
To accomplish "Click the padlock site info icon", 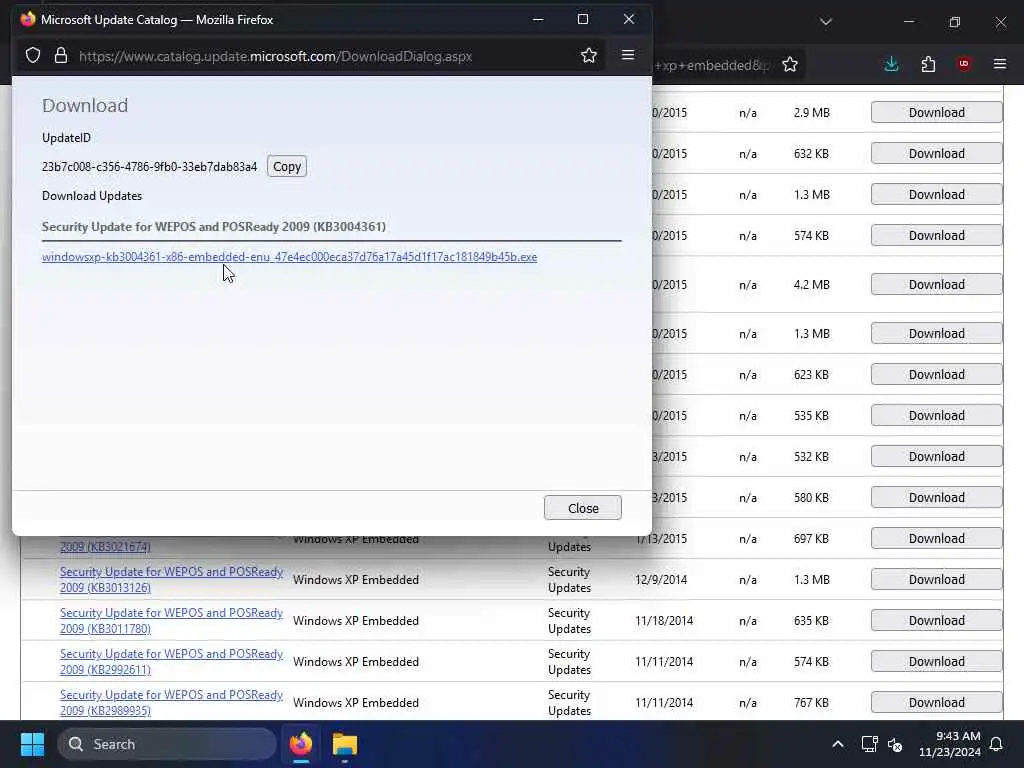I will [61, 56].
